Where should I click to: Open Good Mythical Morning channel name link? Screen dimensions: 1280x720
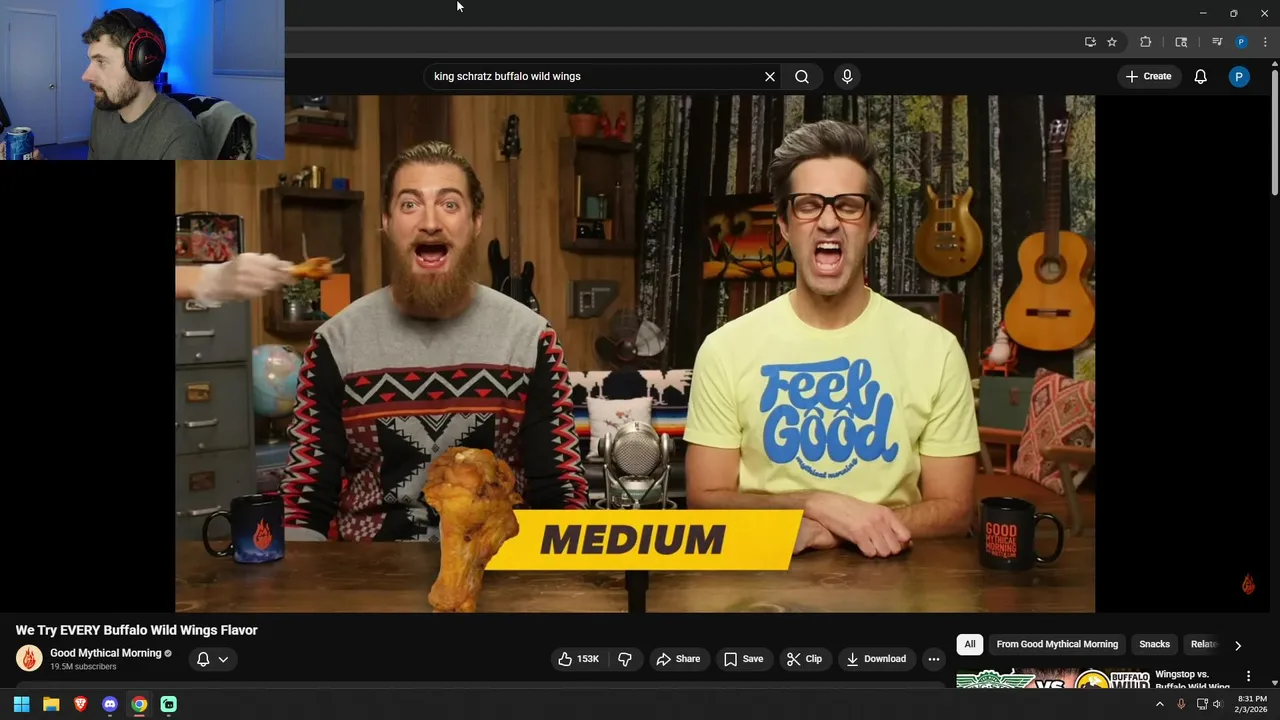(106, 653)
